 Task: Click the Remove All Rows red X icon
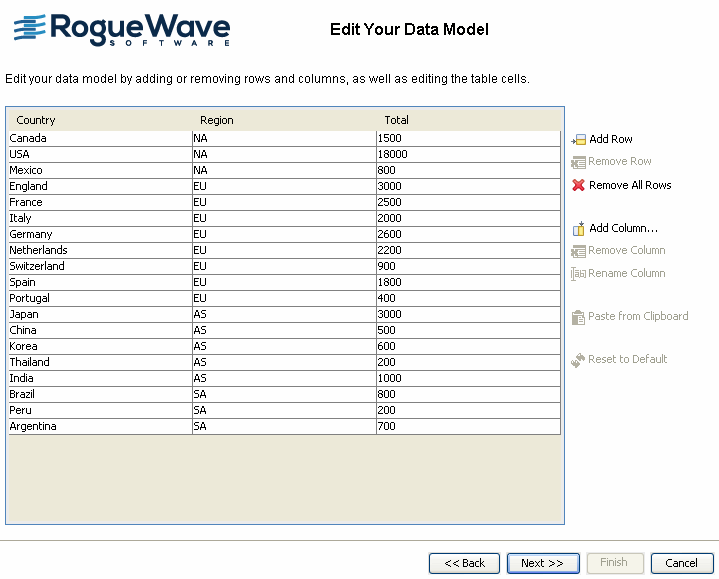click(x=578, y=185)
